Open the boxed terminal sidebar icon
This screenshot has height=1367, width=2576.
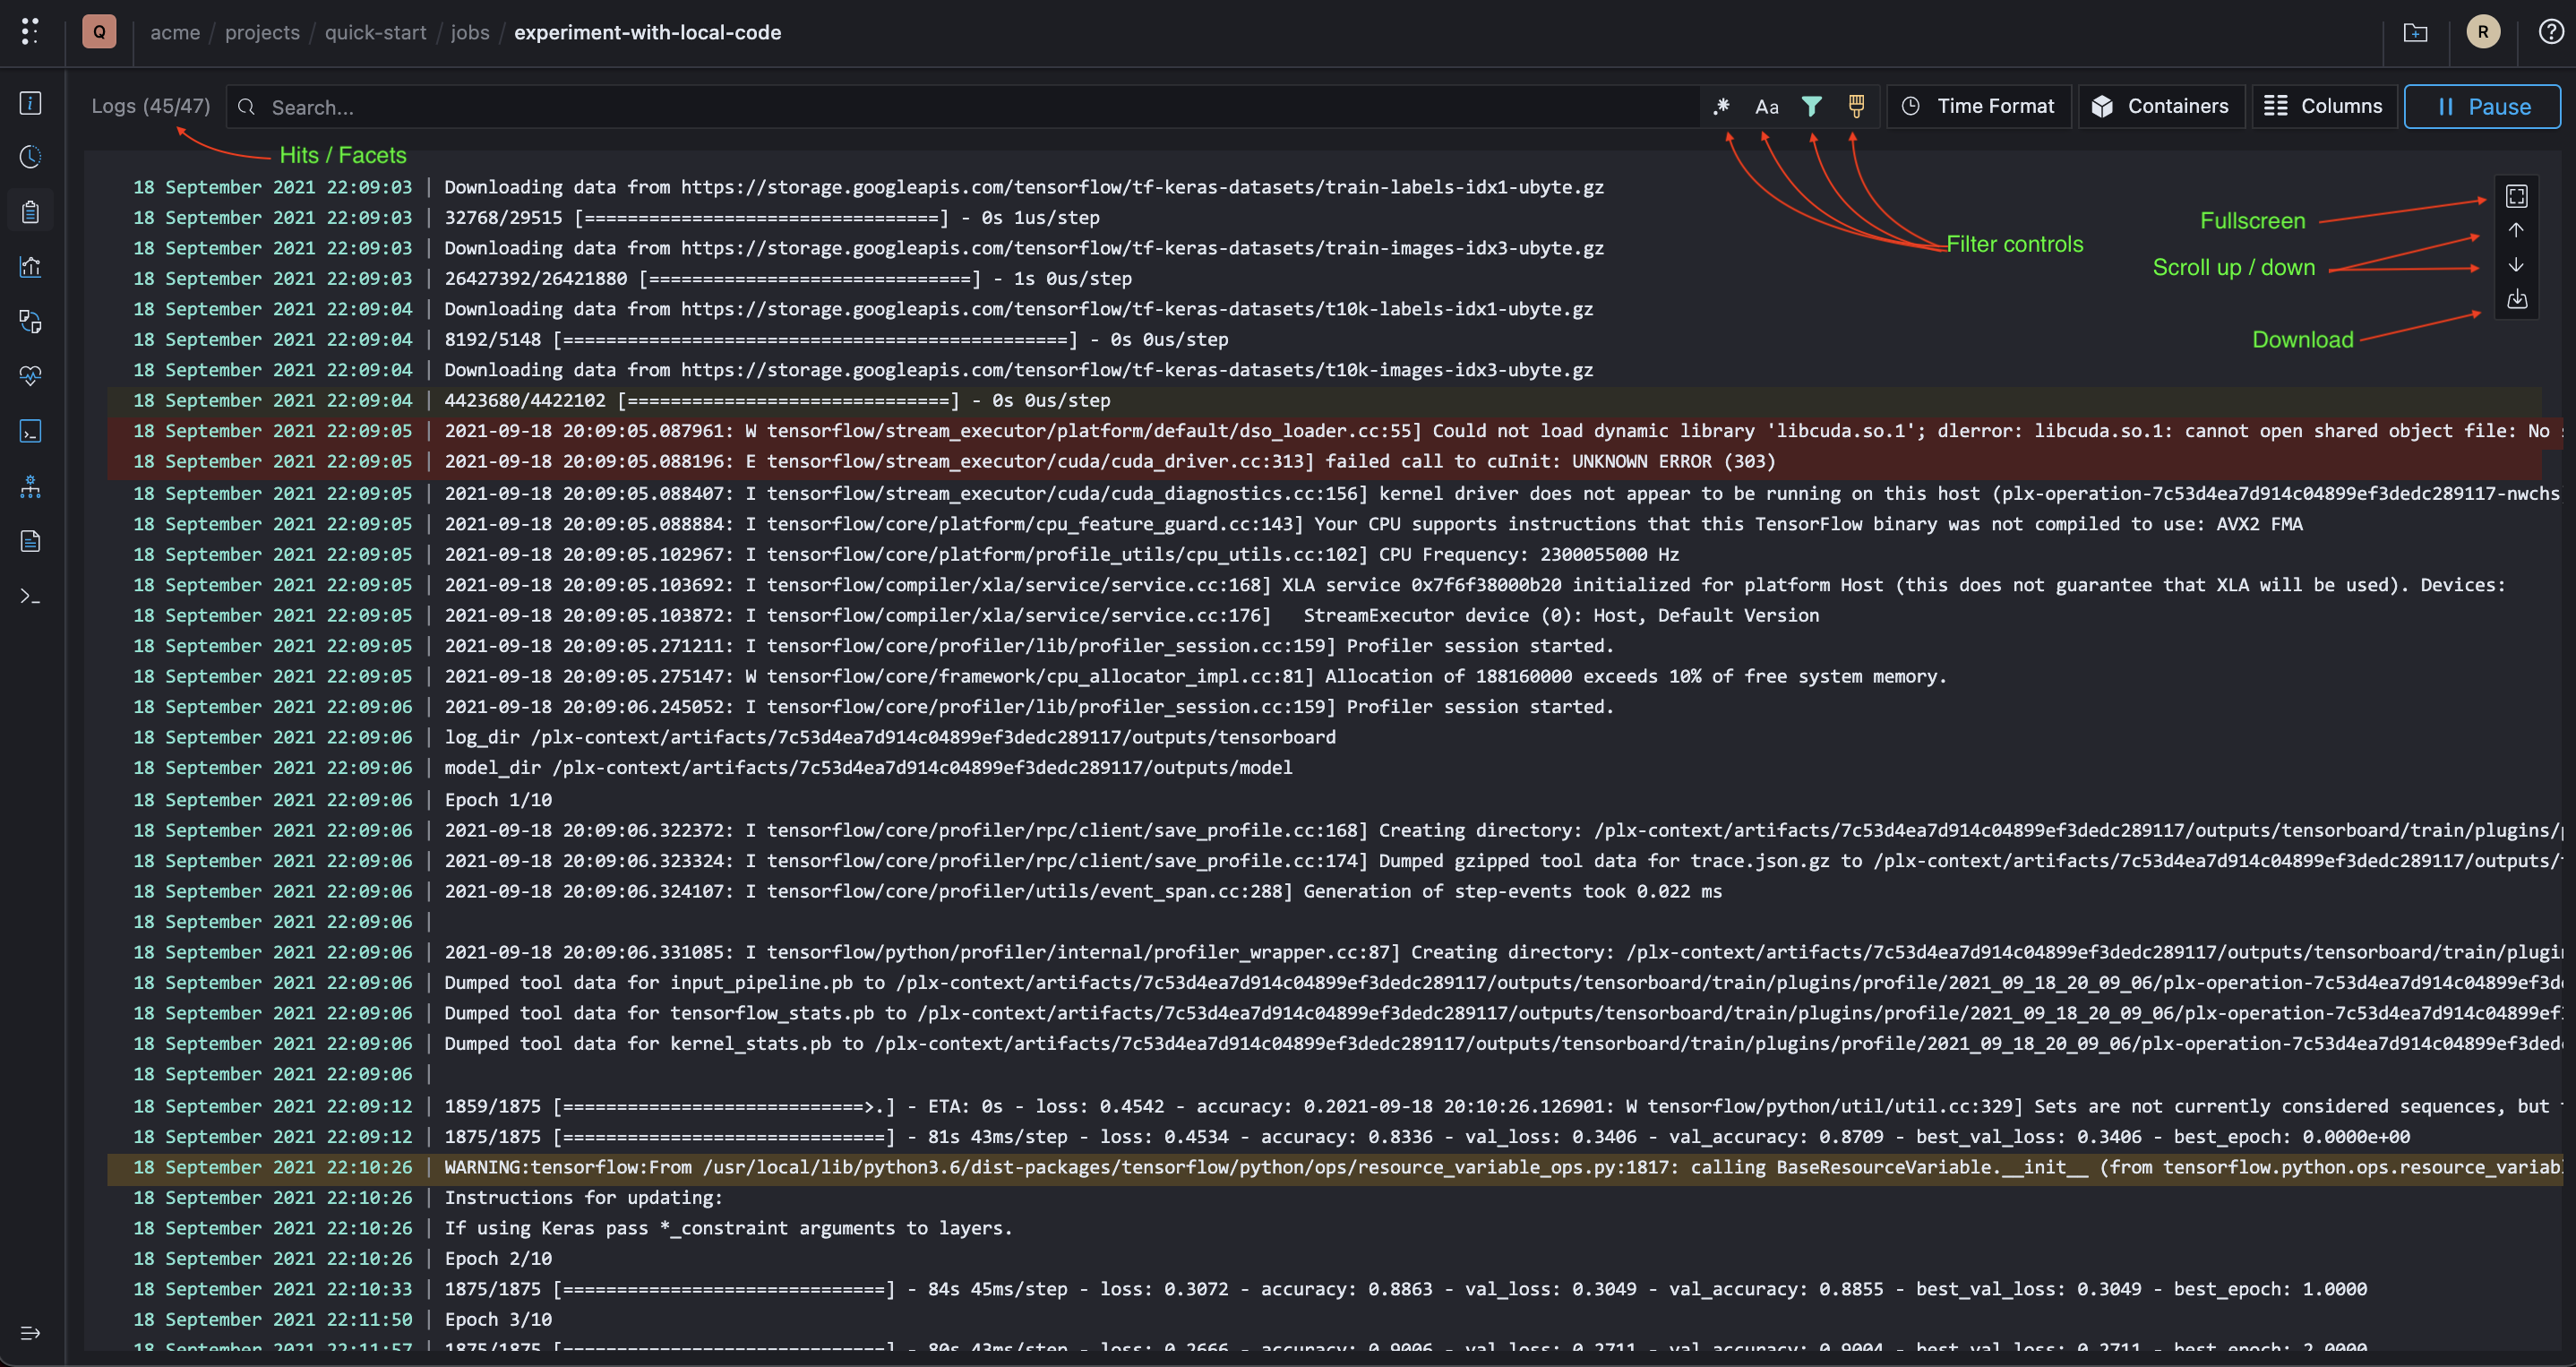coord(31,432)
